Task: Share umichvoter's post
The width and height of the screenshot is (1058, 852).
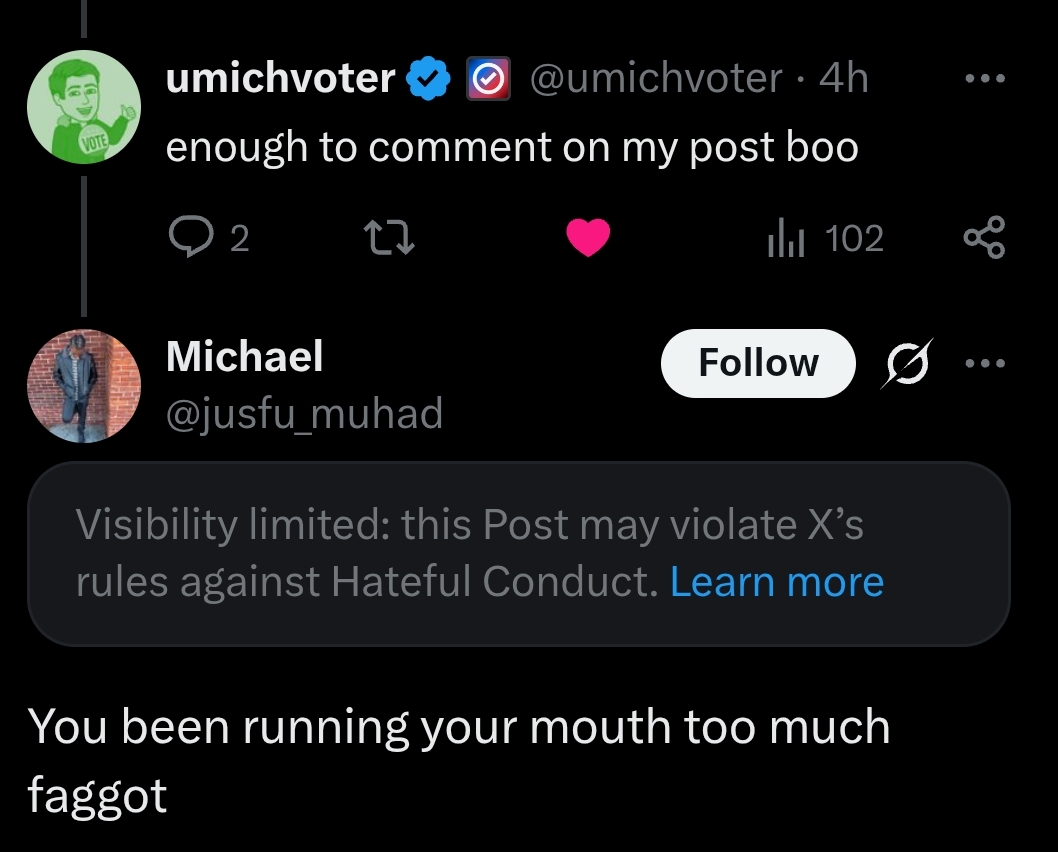Action: click(x=984, y=238)
